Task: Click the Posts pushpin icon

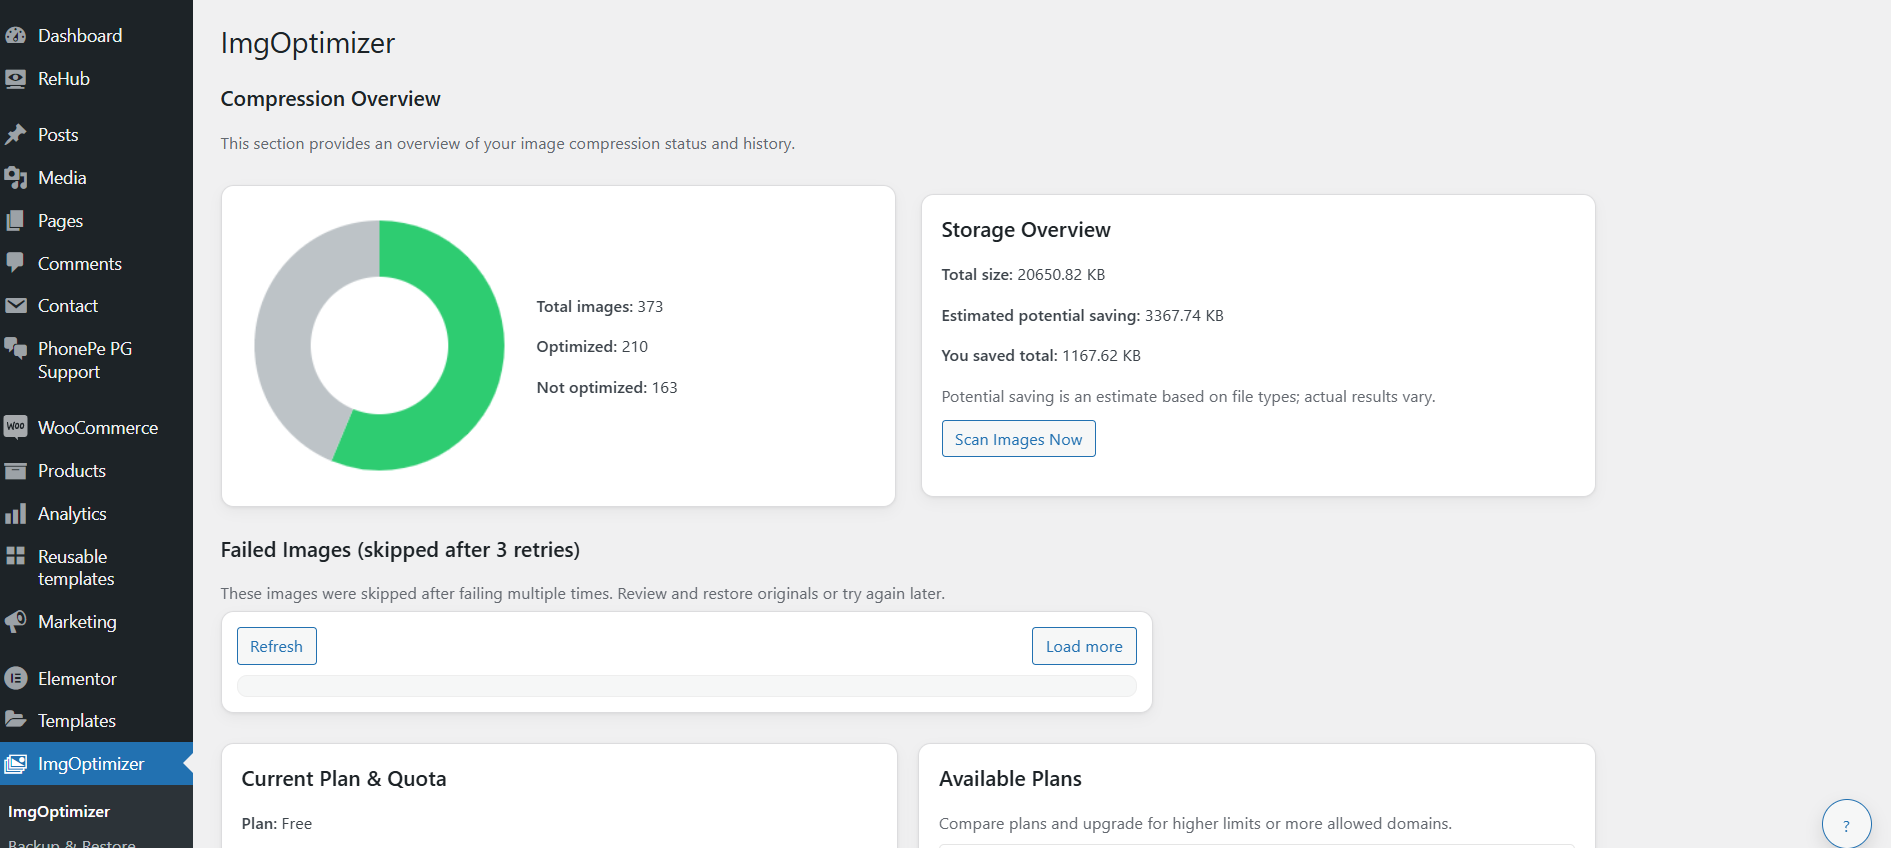Action: (x=15, y=135)
